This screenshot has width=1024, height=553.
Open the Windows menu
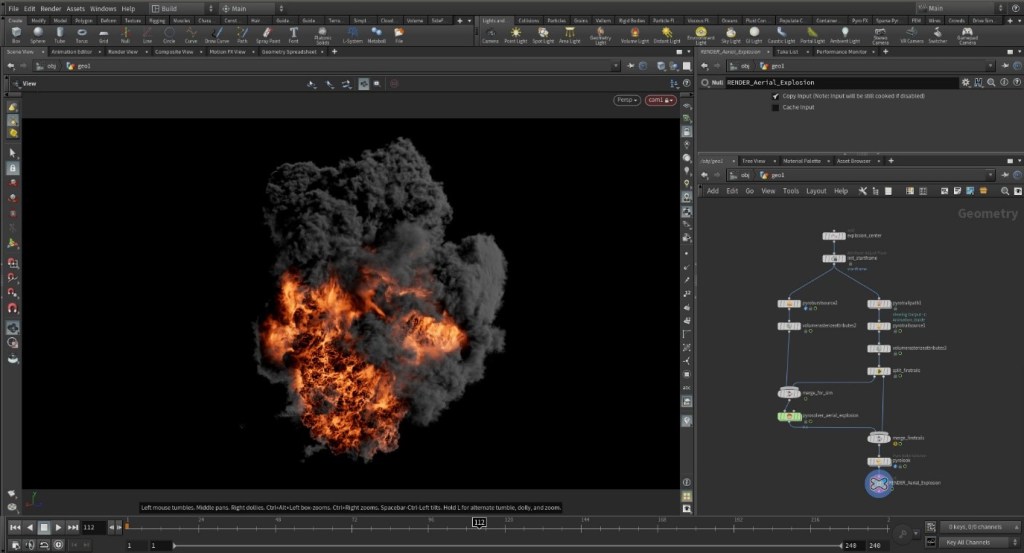103,8
